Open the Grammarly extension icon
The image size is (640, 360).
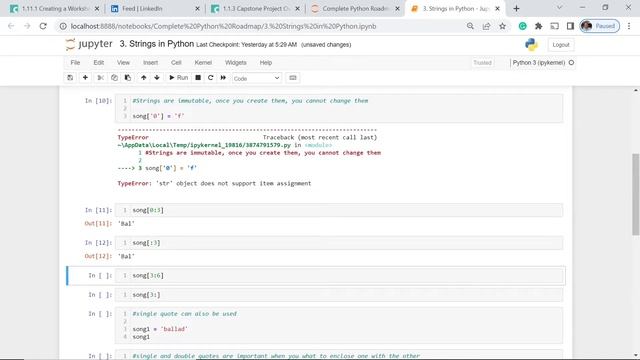tap(522, 26)
